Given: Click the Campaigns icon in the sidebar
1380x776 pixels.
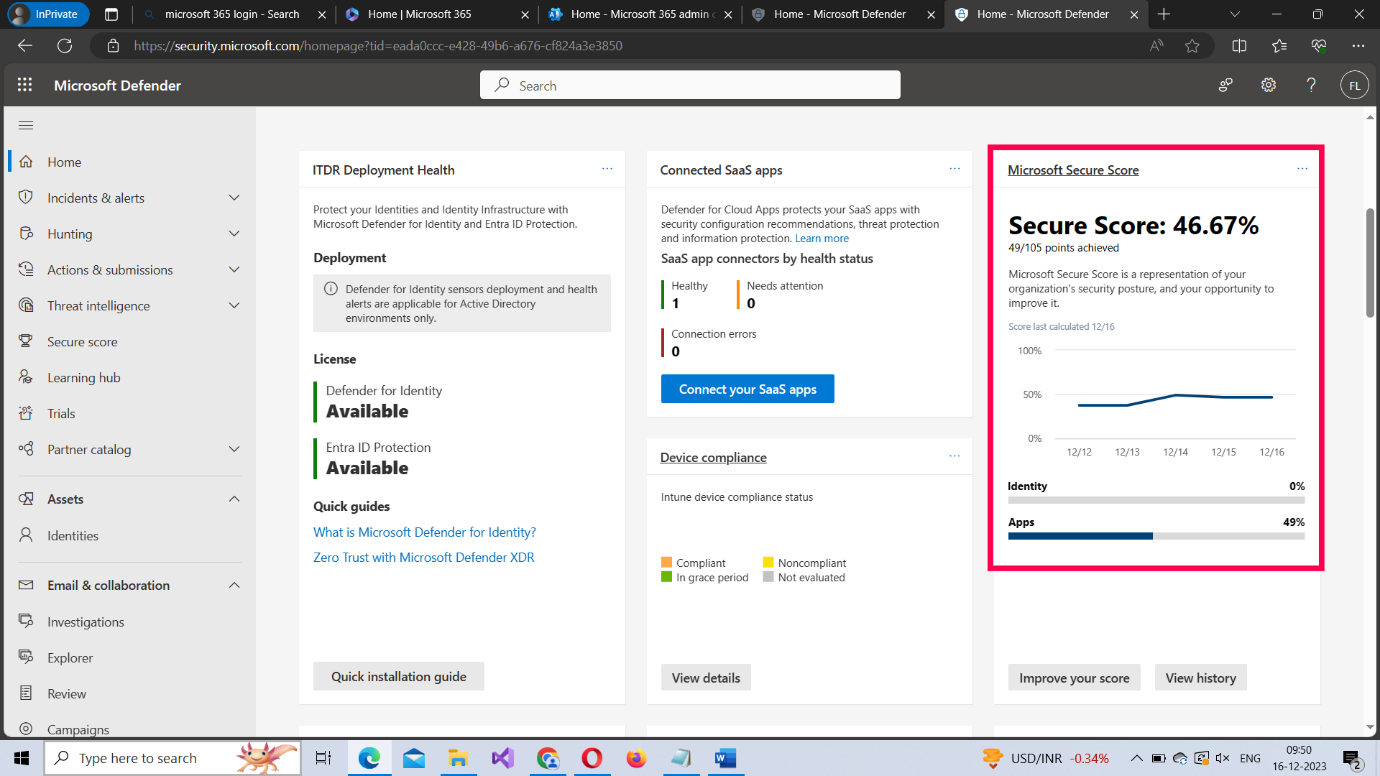Looking at the screenshot, I should (26, 729).
